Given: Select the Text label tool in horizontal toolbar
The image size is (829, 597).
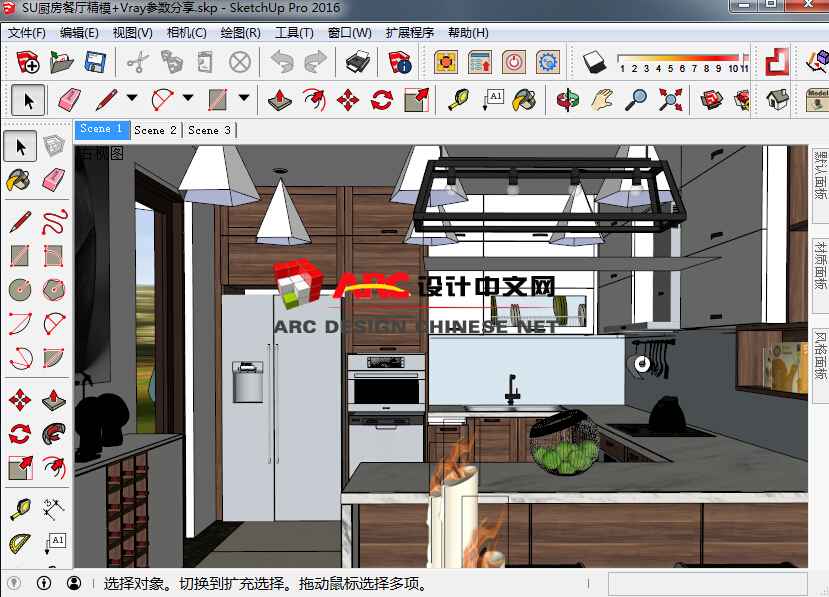Looking at the screenshot, I should pyautogui.click(x=492, y=99).
